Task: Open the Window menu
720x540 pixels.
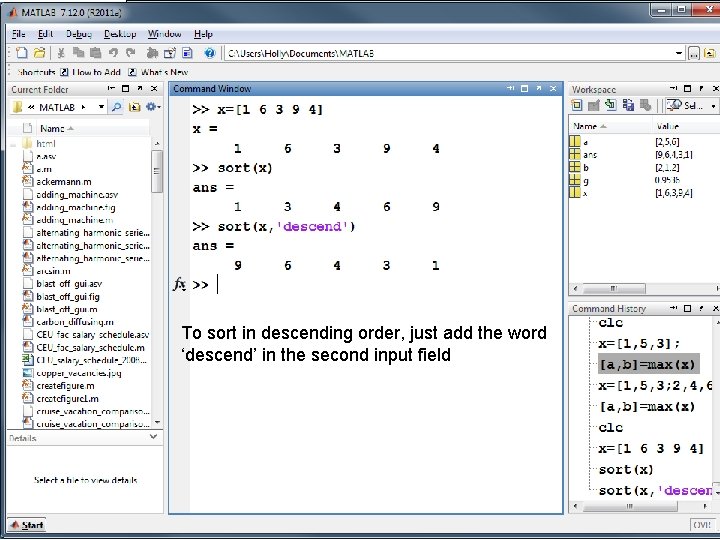Action: point(164,34)
